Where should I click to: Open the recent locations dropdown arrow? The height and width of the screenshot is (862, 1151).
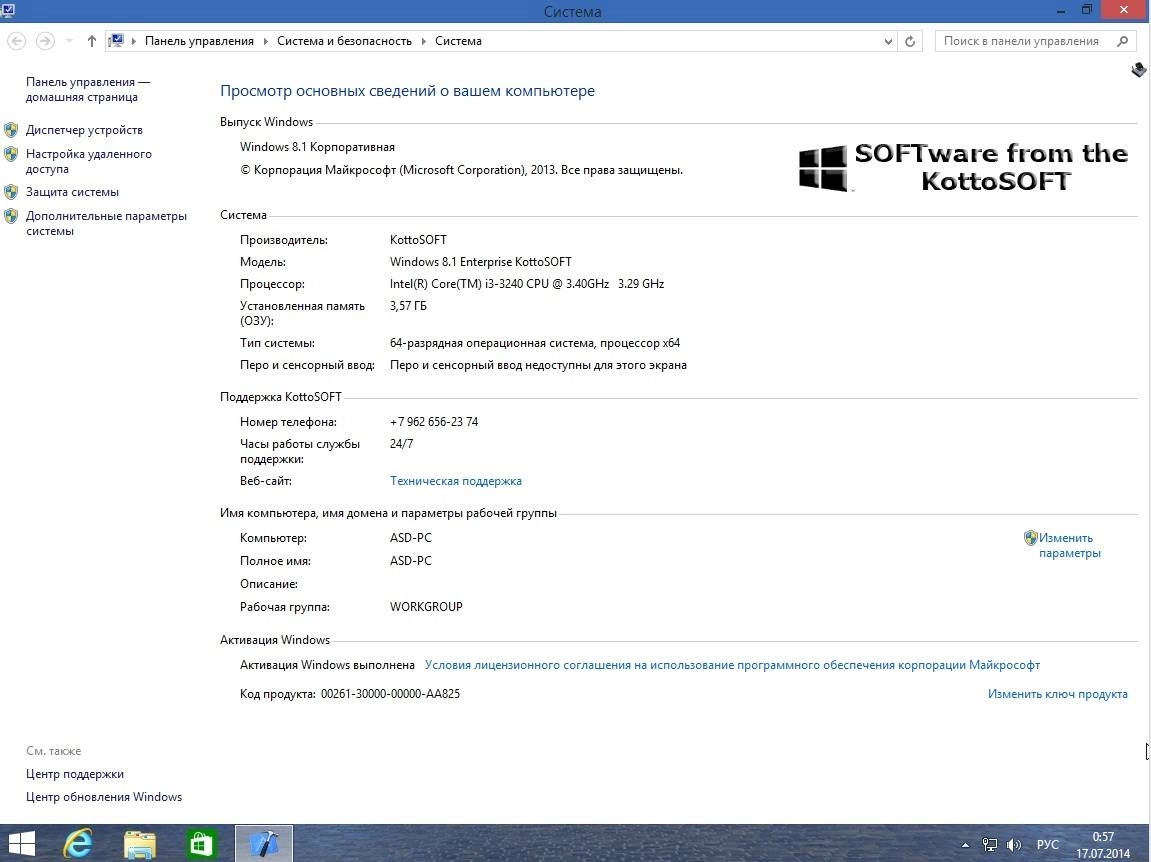[70, 41]
